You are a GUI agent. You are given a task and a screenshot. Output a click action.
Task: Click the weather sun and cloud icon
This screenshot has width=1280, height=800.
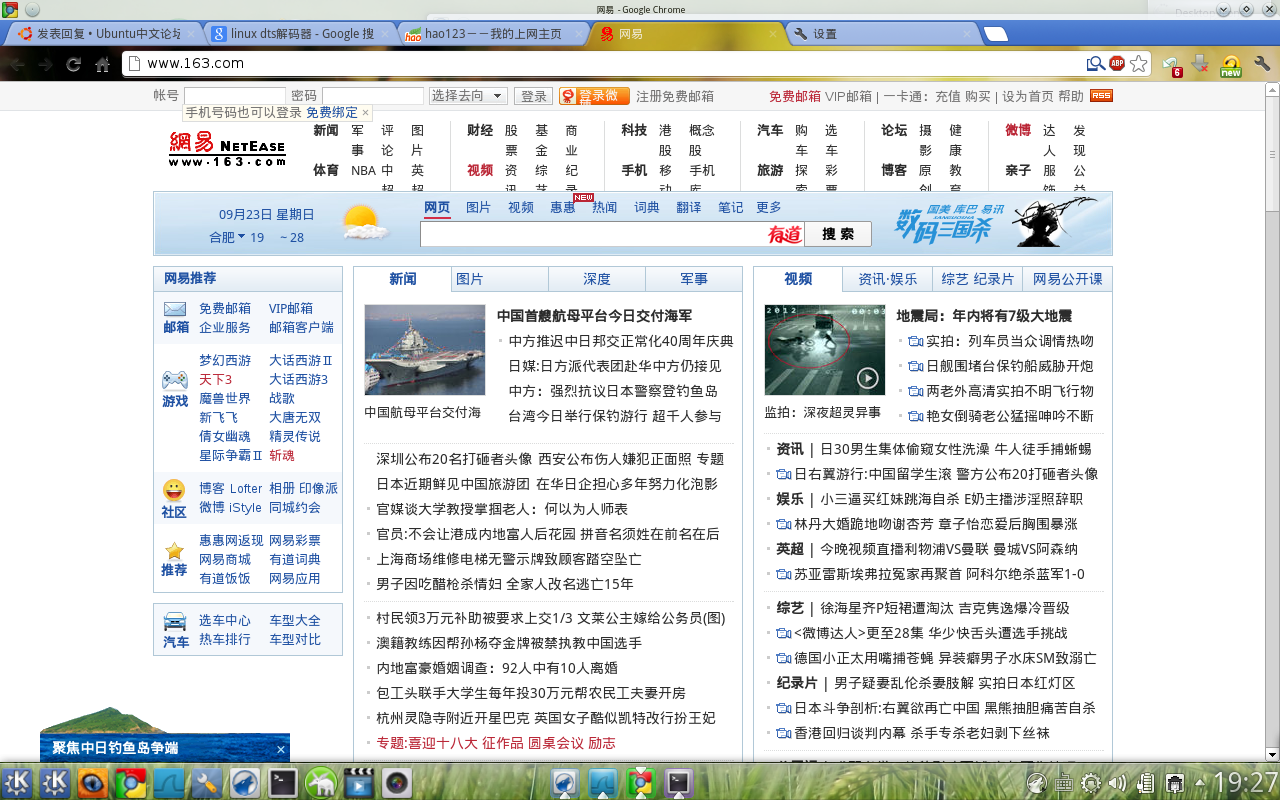(x=365, y=222)
